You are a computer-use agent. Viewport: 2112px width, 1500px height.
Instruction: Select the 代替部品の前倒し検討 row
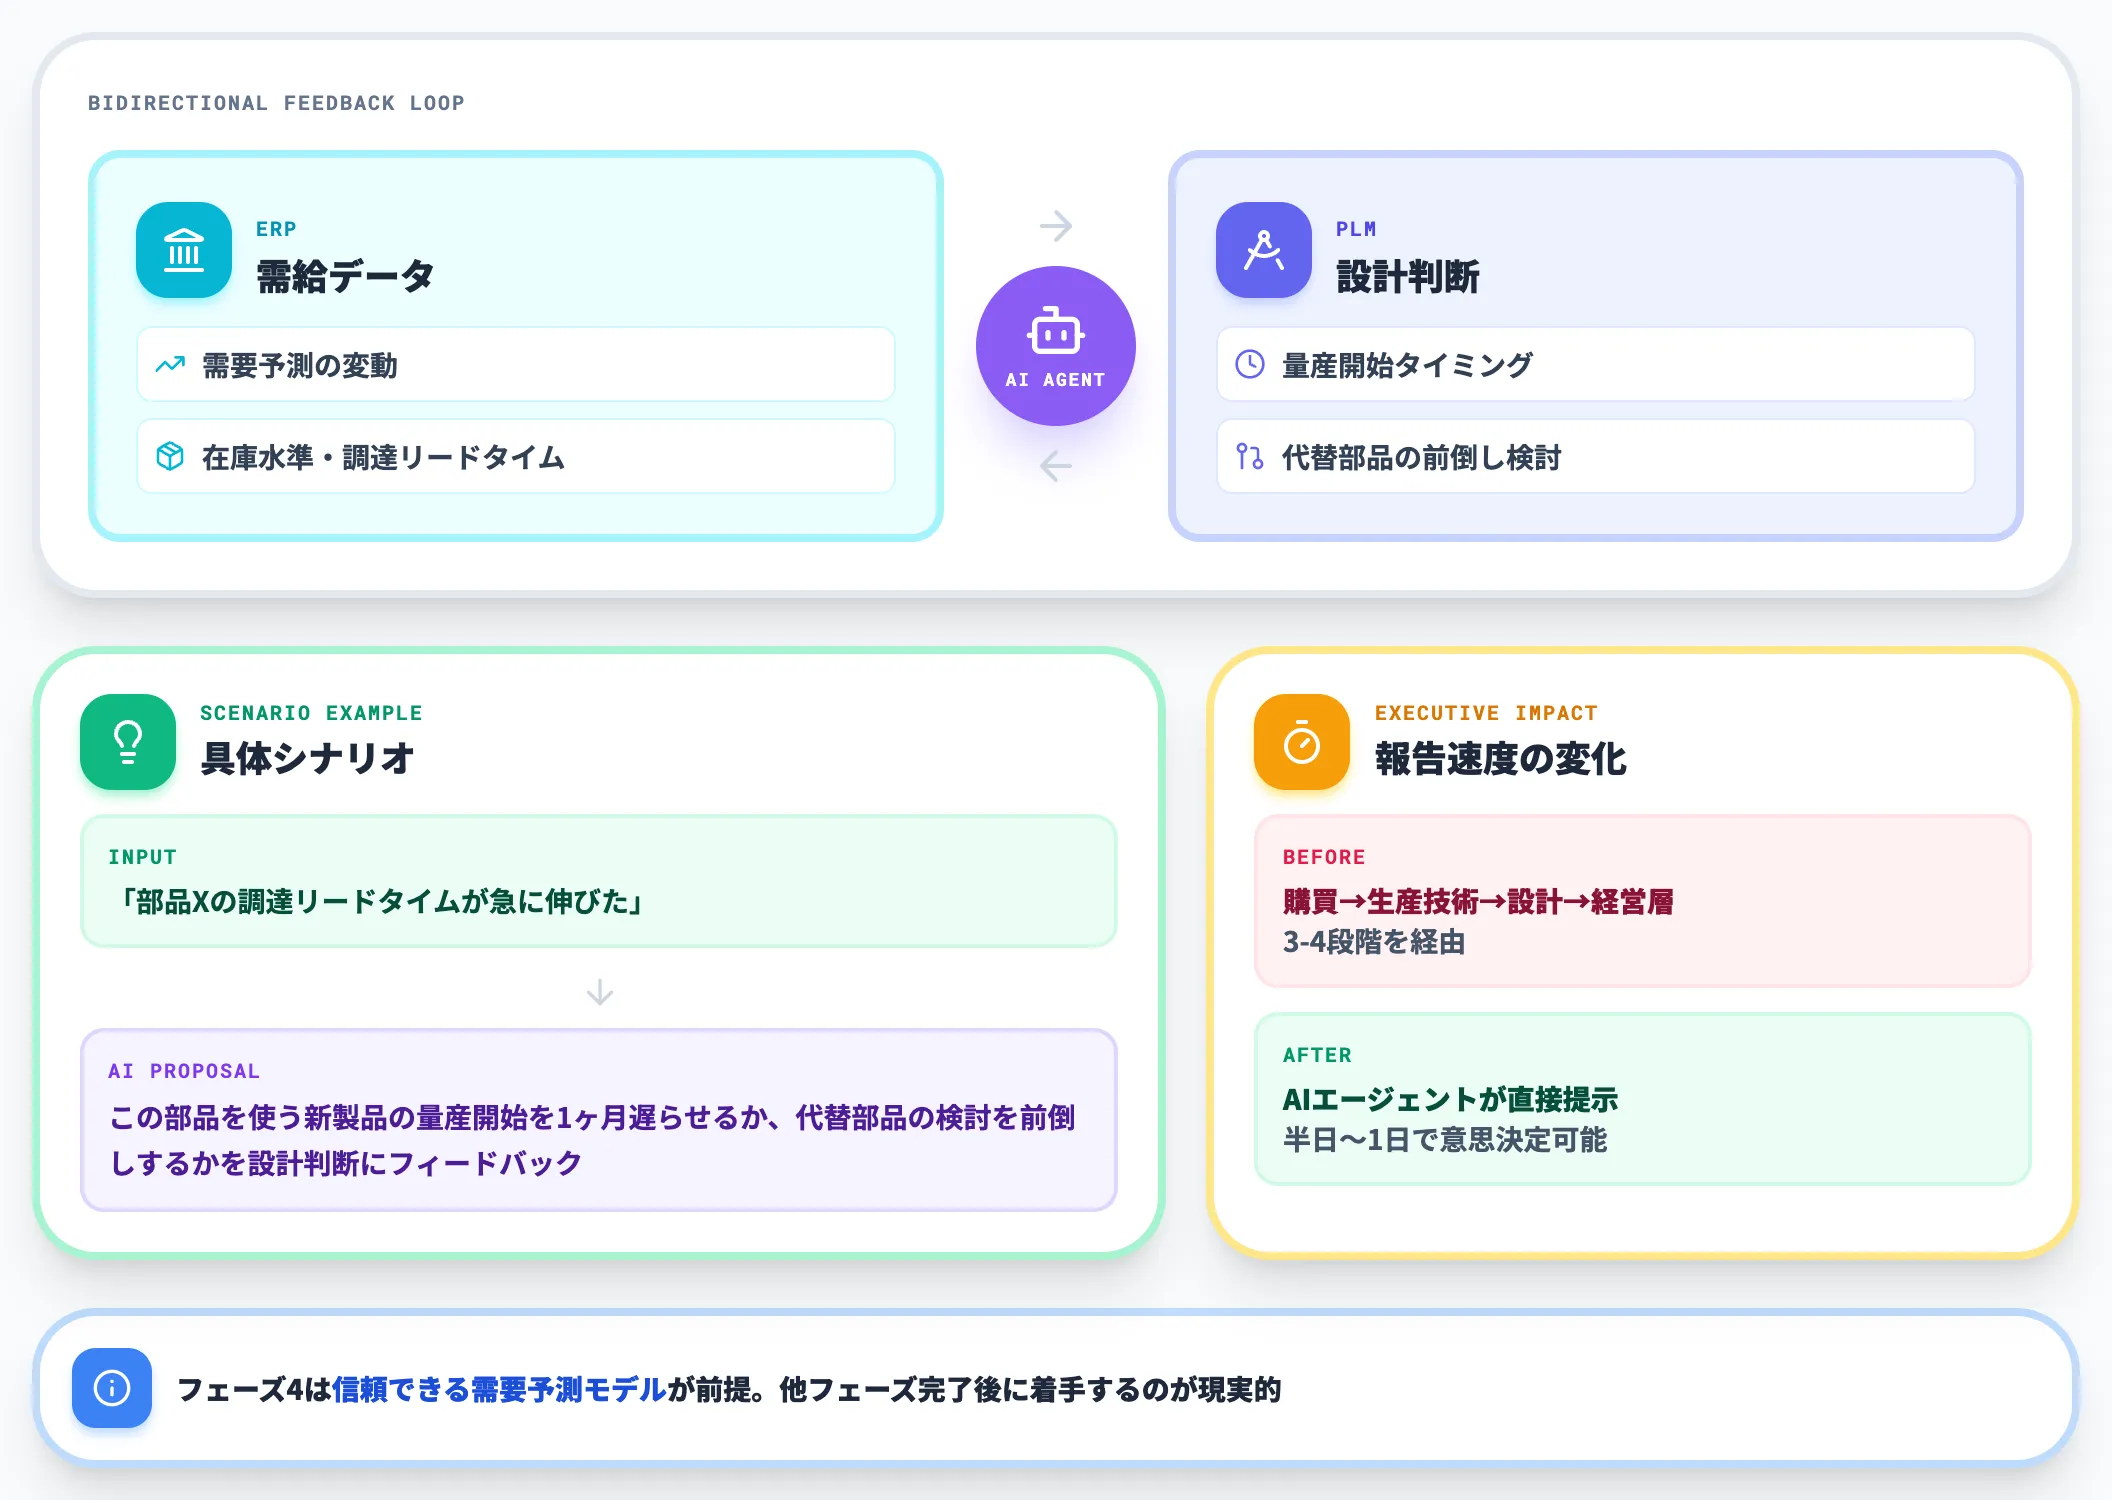click(x=1596, y=457)
